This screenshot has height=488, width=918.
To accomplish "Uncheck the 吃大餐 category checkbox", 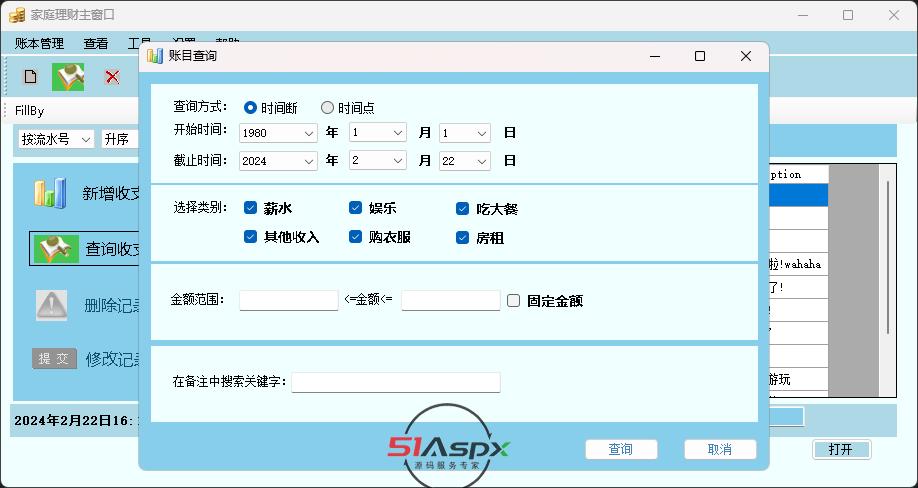I will coord(463,209).
